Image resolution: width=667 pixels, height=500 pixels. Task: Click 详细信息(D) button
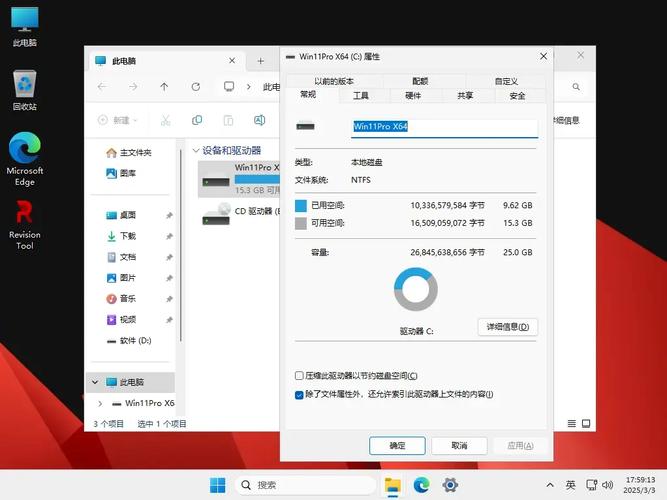tap(508, 327)
